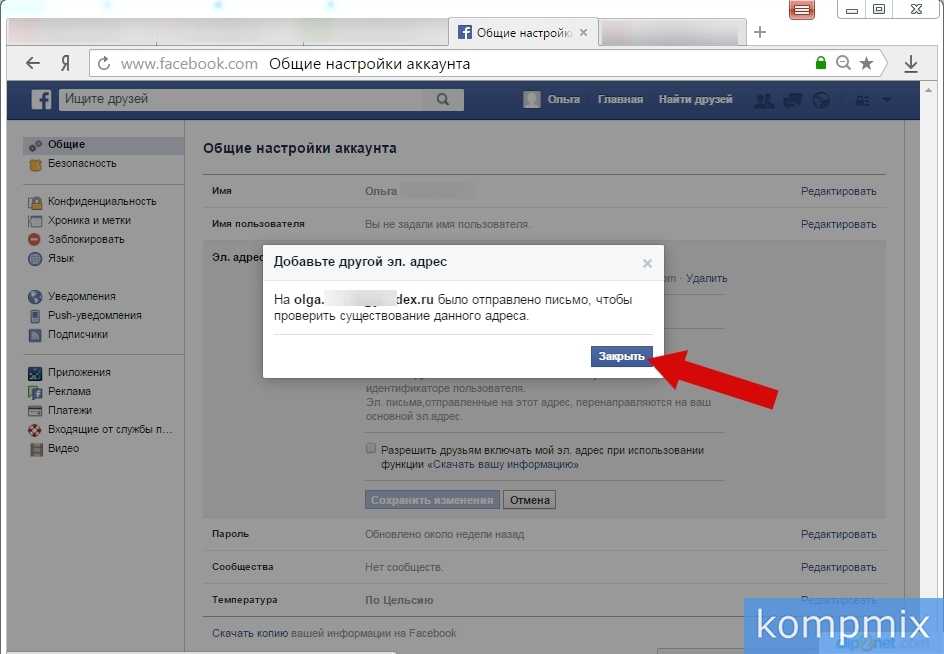The width and height of the screenshot is (944, 654).
Task: Click browser downloads arrow icon
Action: [x=910, y=64]
